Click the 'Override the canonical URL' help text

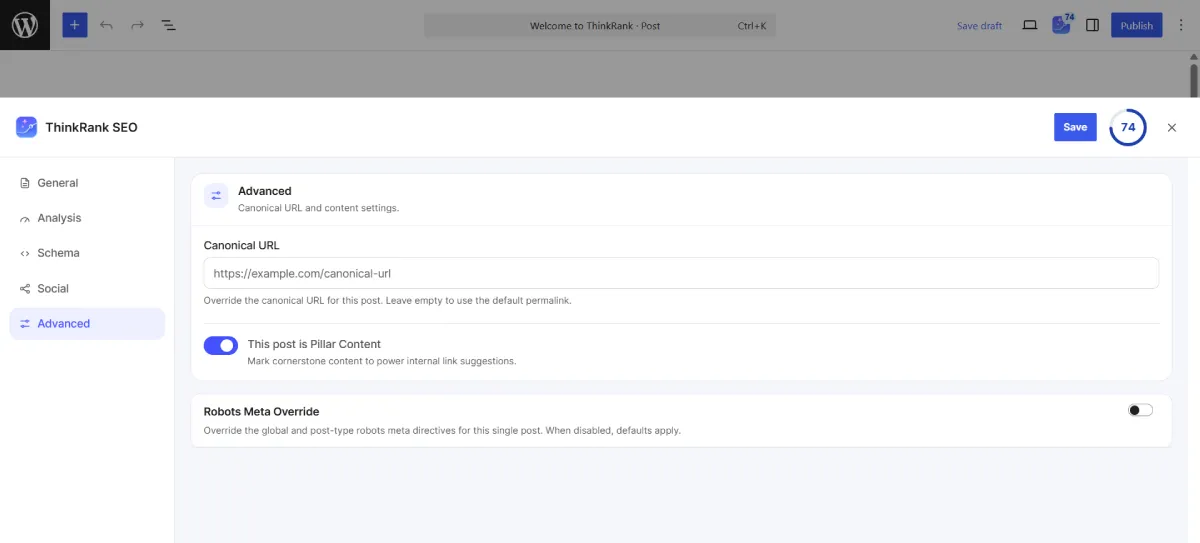pos(387,300)
